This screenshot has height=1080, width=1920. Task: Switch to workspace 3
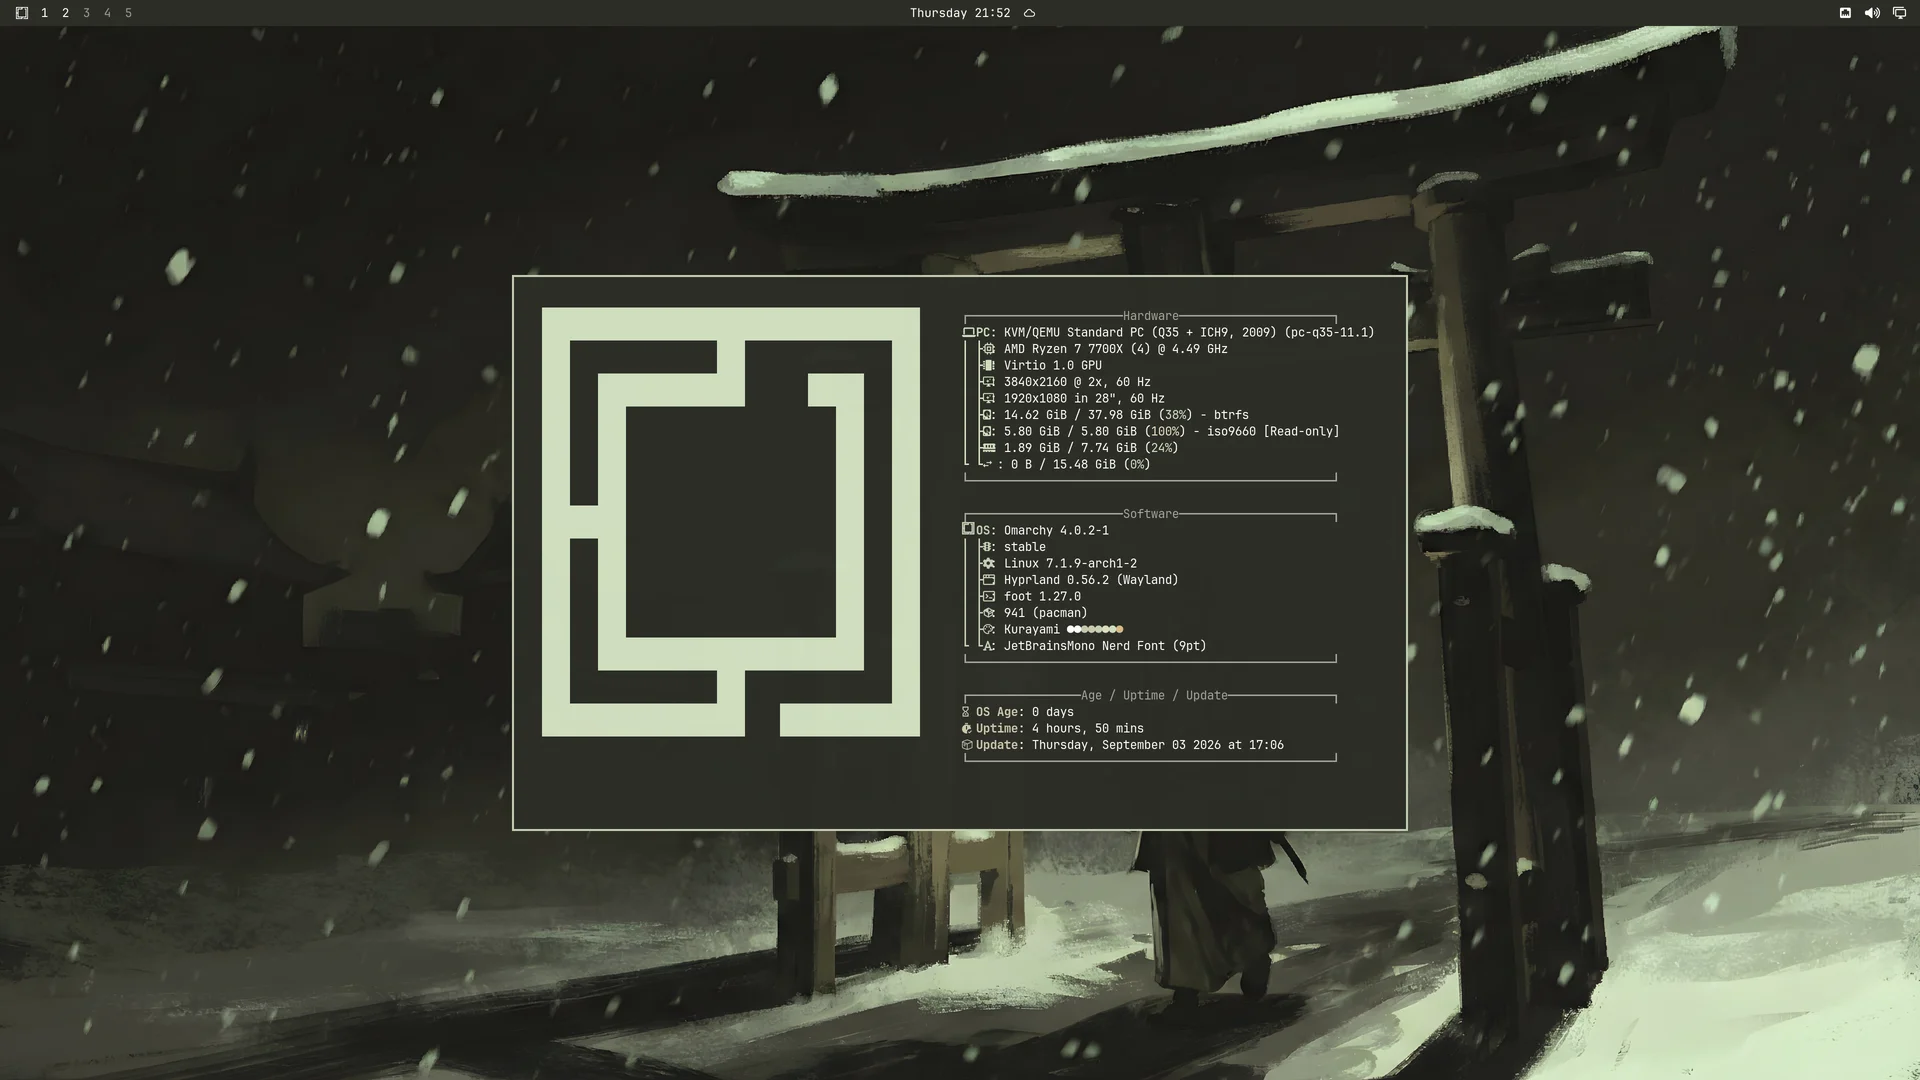pos(86,13)
